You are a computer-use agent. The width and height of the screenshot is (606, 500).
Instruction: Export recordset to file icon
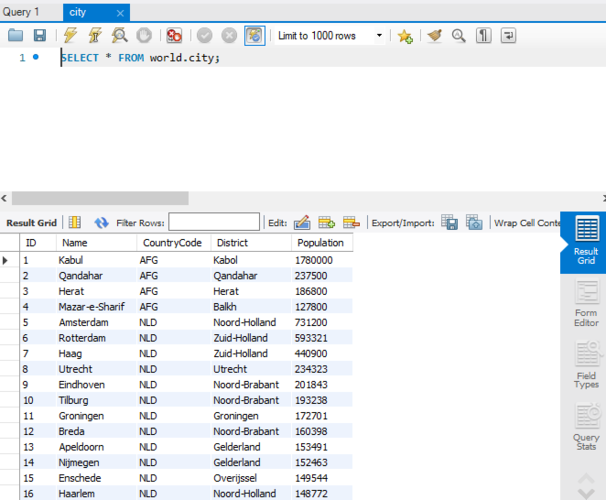tap(449, 223)
